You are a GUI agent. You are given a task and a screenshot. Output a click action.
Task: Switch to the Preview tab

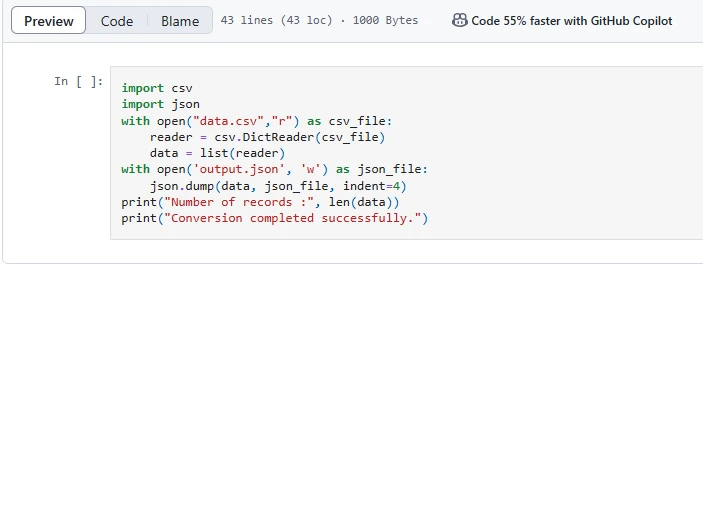(48, 21)
